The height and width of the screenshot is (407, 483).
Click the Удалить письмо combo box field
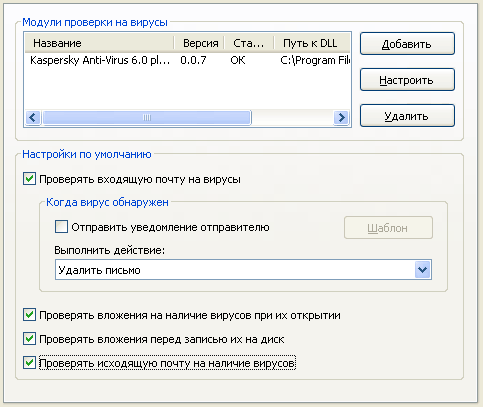pos(243,270)
